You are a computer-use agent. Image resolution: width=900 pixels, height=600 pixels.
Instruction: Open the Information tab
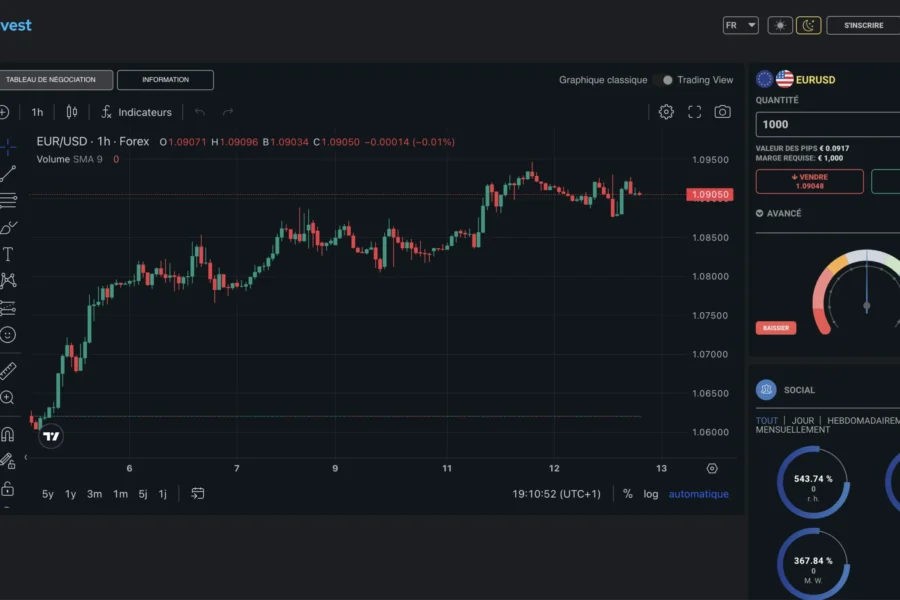tap(165, 80)
